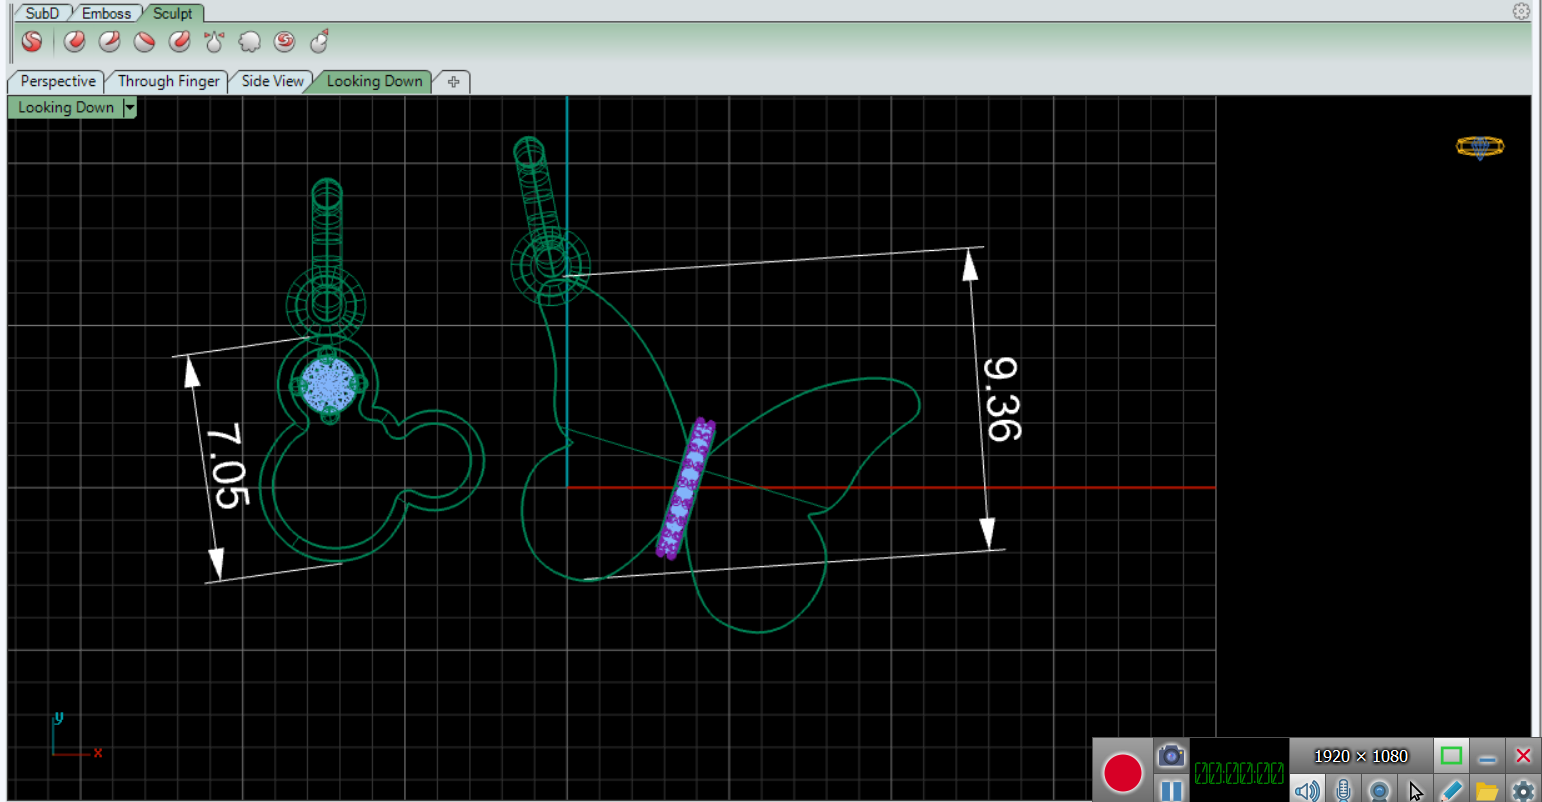Screen dimensions: 1542x802
Task: Click the 9.36 dimension annotation text
Action: tap(1001, 399)
